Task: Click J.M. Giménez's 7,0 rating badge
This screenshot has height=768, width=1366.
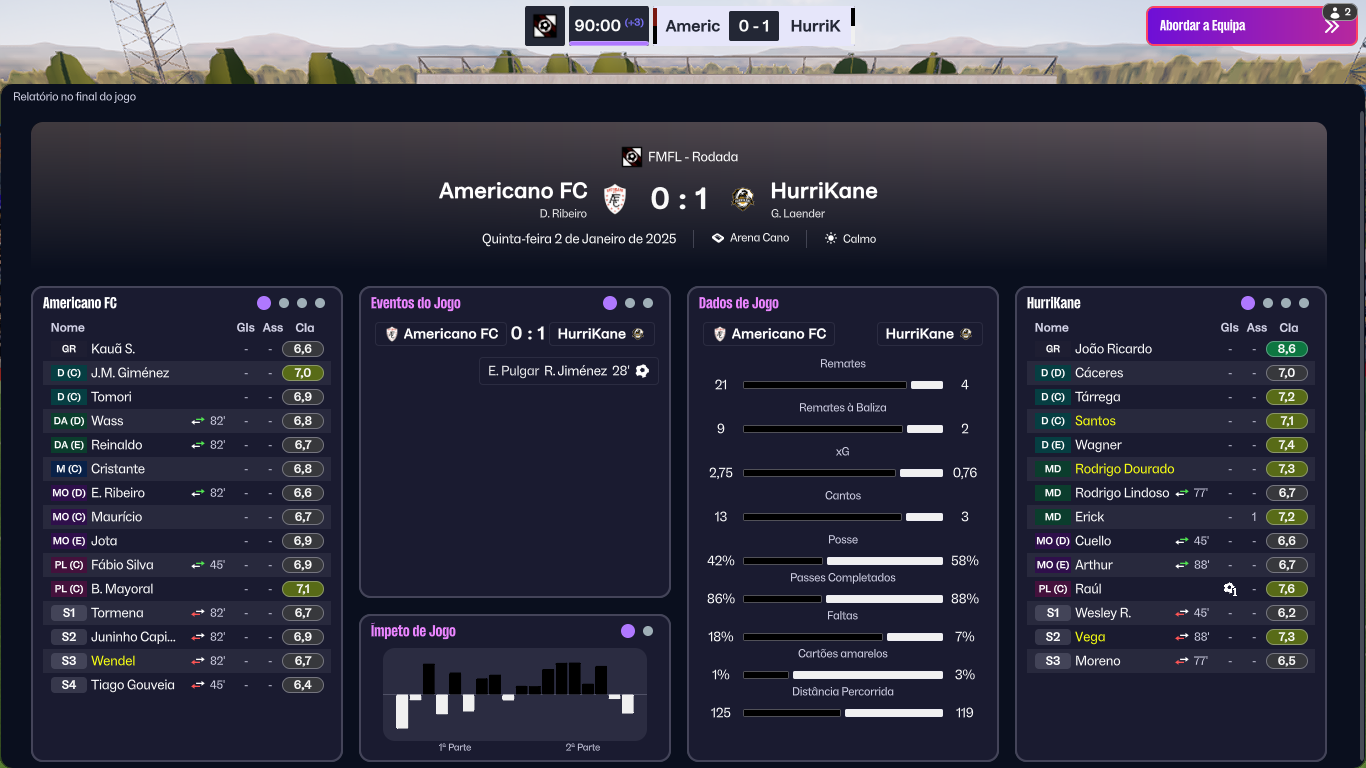Action: point(302,373)
